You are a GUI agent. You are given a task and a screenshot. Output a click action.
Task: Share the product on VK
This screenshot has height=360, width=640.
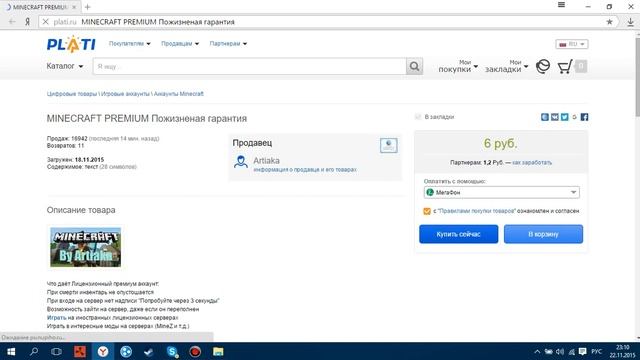coord(555,117)
